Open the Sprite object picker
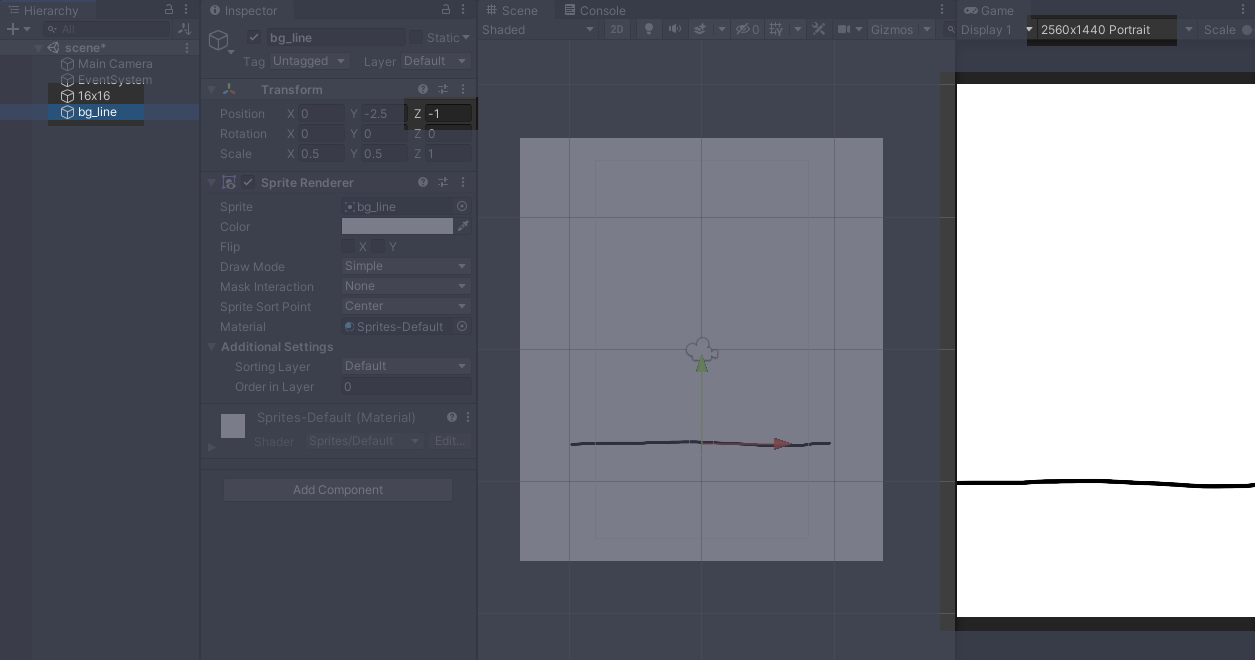Viewport: 1255px width, 660px height. coord(462,206)
